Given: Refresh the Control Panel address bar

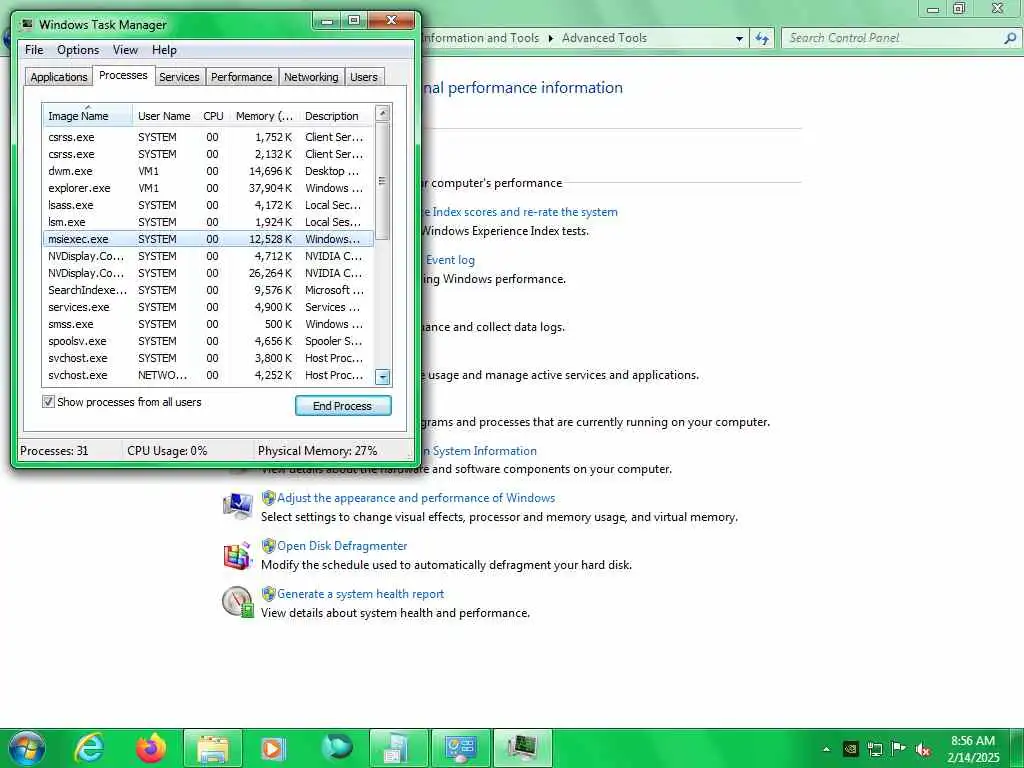Looking at the screenshot, I should pyautogui.click(x=762, y=38).
